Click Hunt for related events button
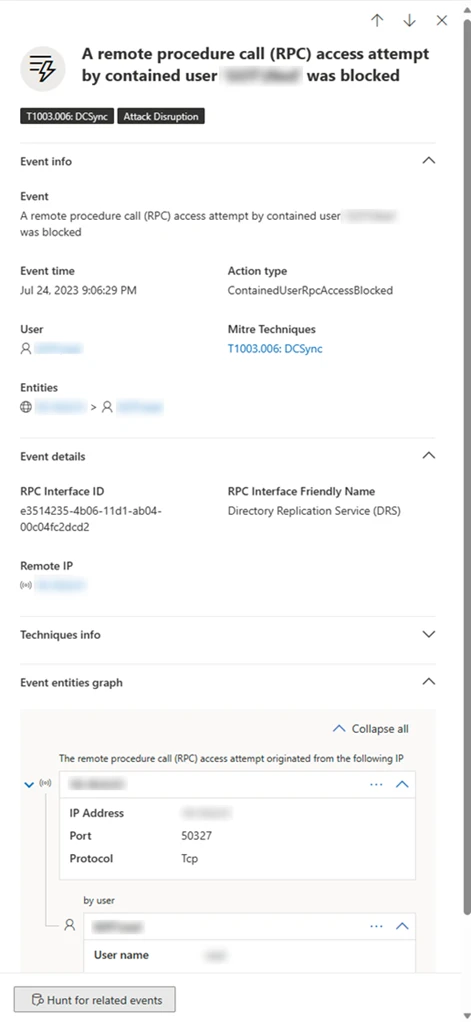This screenshot has height=1022, width=471. (x=95, y=999)
